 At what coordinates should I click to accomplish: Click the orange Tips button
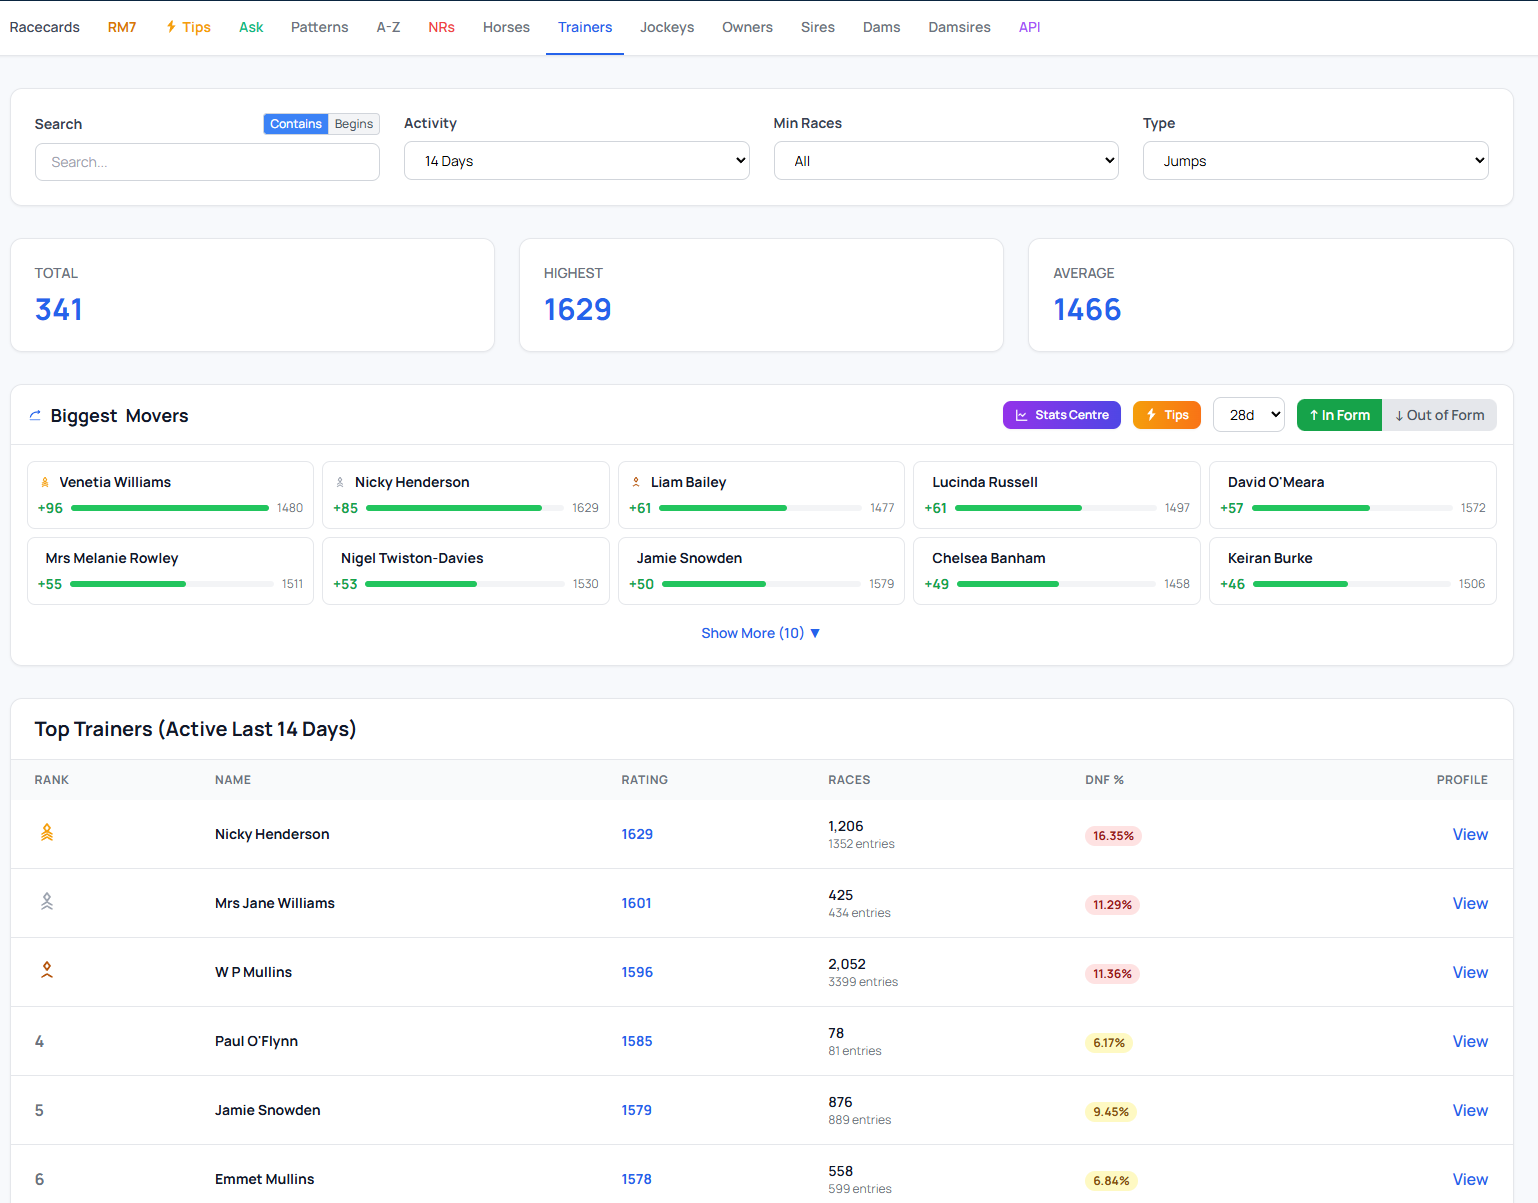pyautogui.click(x=1167, y=415)
